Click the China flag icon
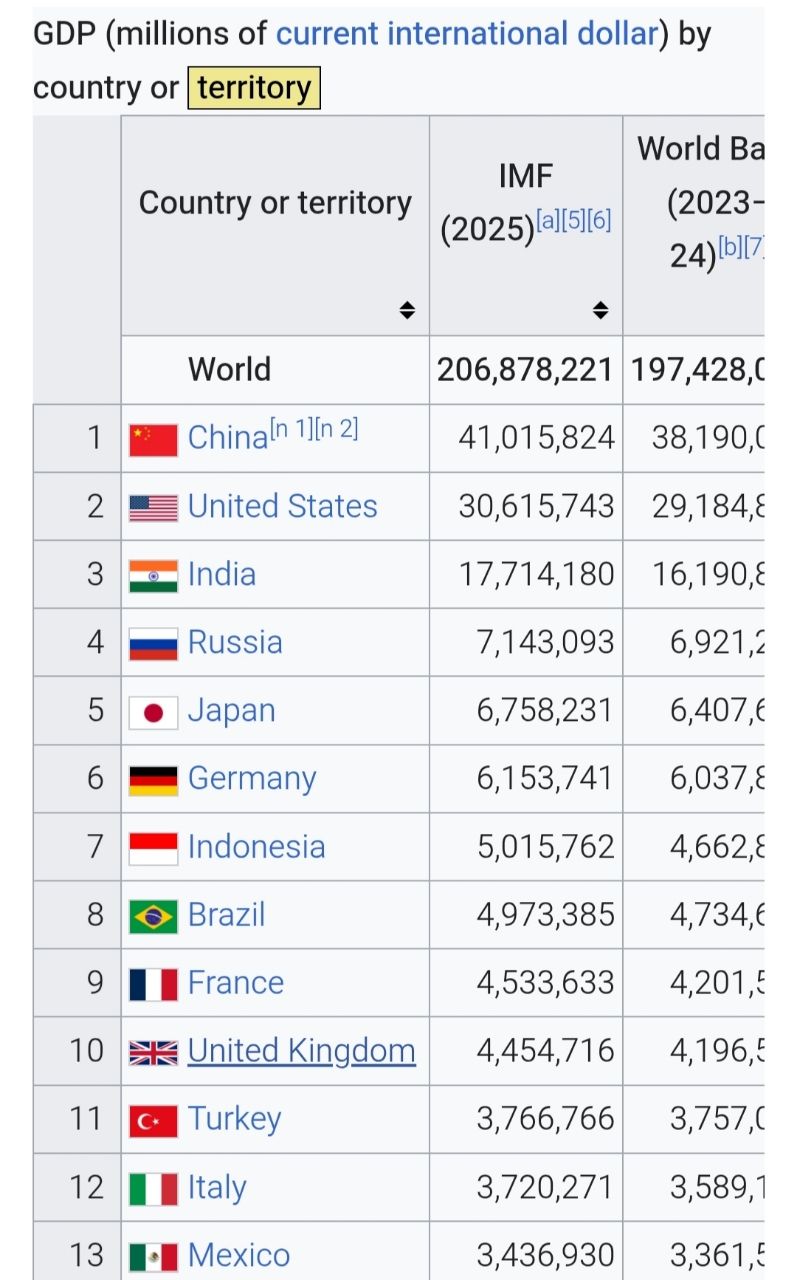Screen dimensions: 797x1280 coord(153,439)
